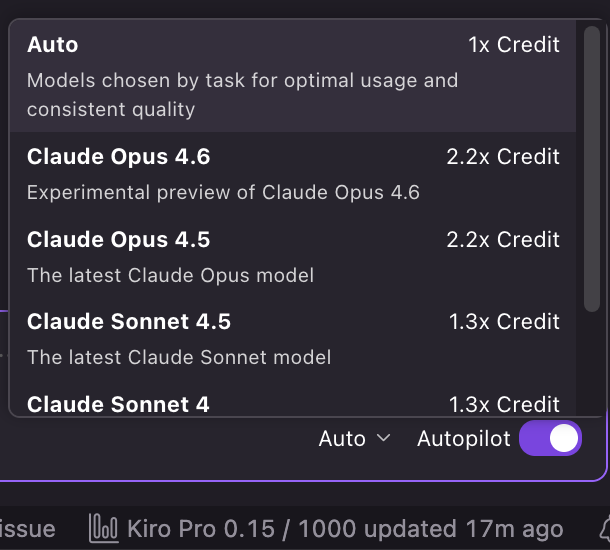Click the 1x Credit label for Auto
Viewport: 610px width, 550px height.
click(x=514, y=45)
